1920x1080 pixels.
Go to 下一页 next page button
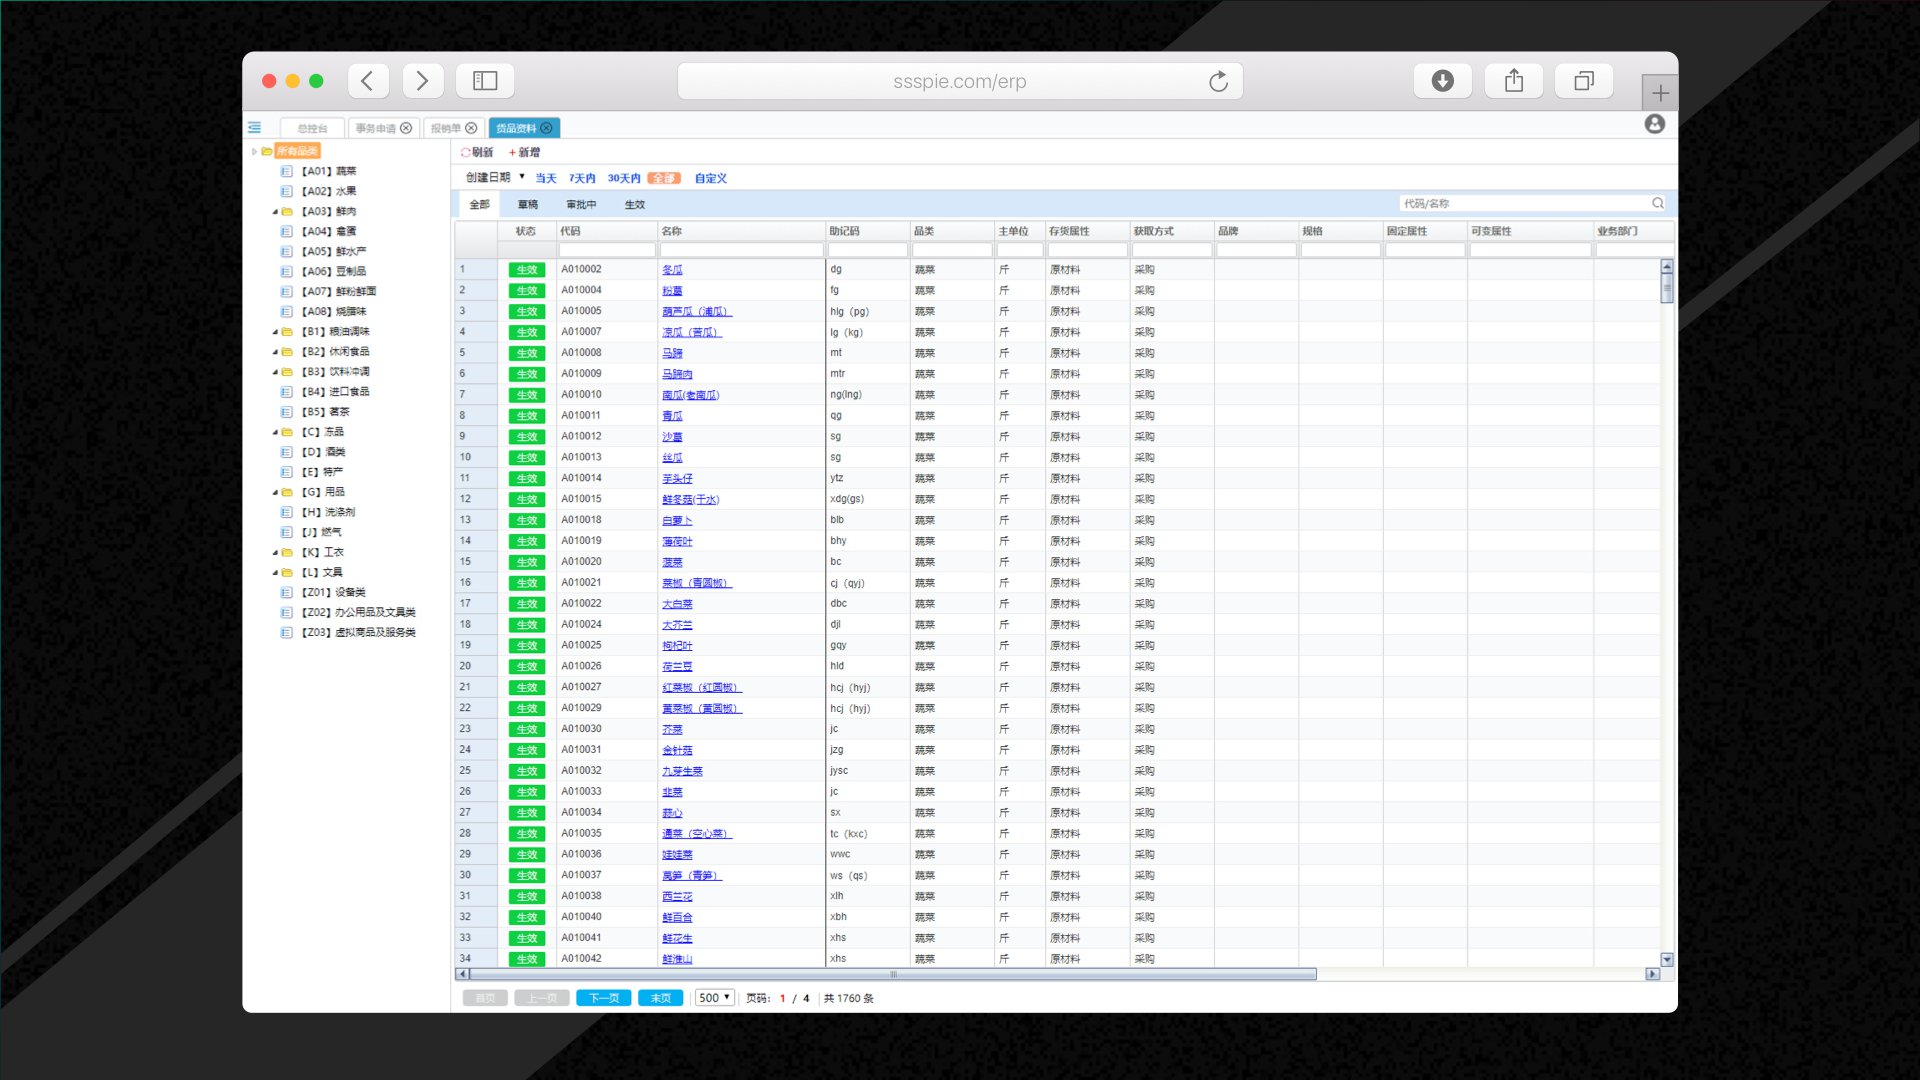click(x=604, y=998)
